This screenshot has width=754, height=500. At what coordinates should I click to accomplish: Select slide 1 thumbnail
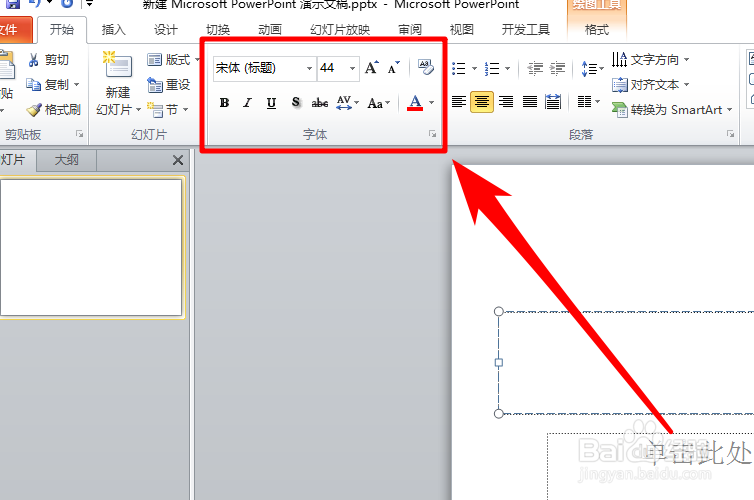(x=92, y=248)
